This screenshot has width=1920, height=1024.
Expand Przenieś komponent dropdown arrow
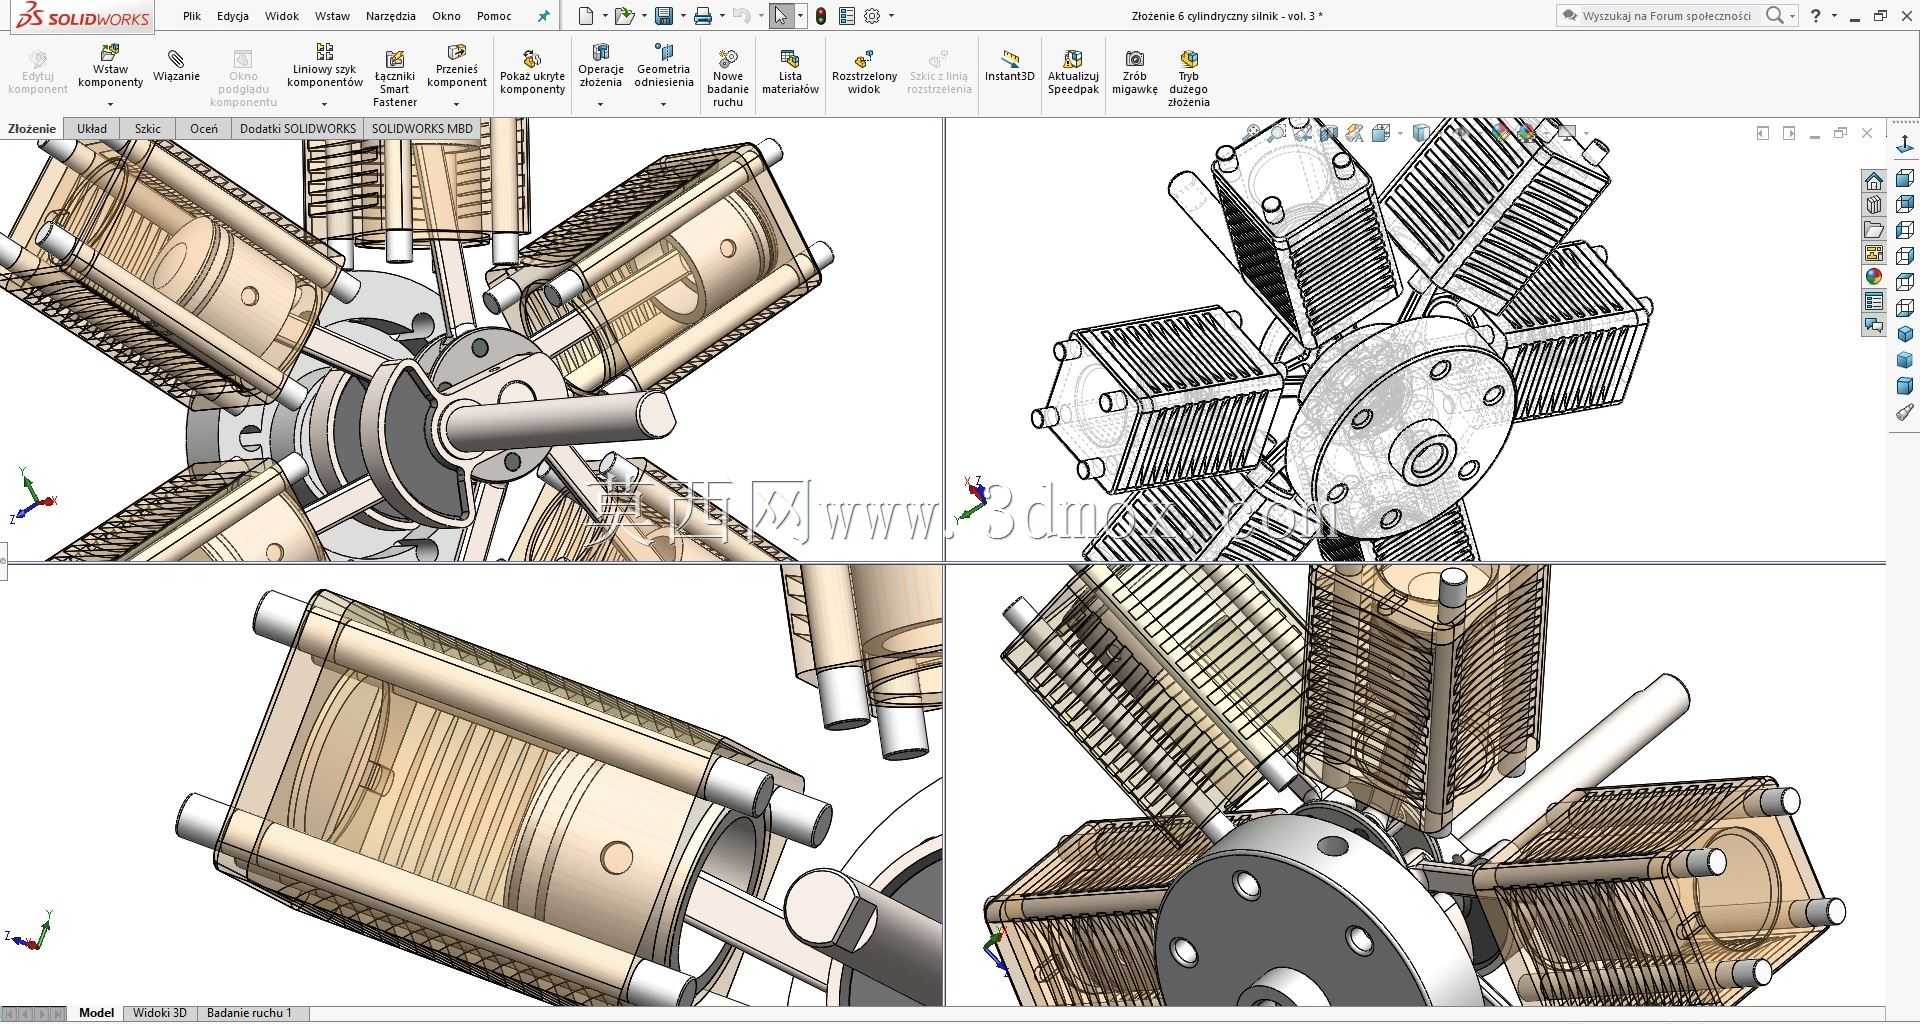[x=457, y=104]
